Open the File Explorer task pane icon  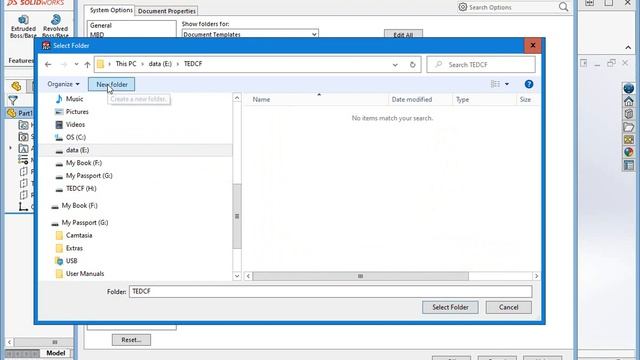tap(629, 127)
